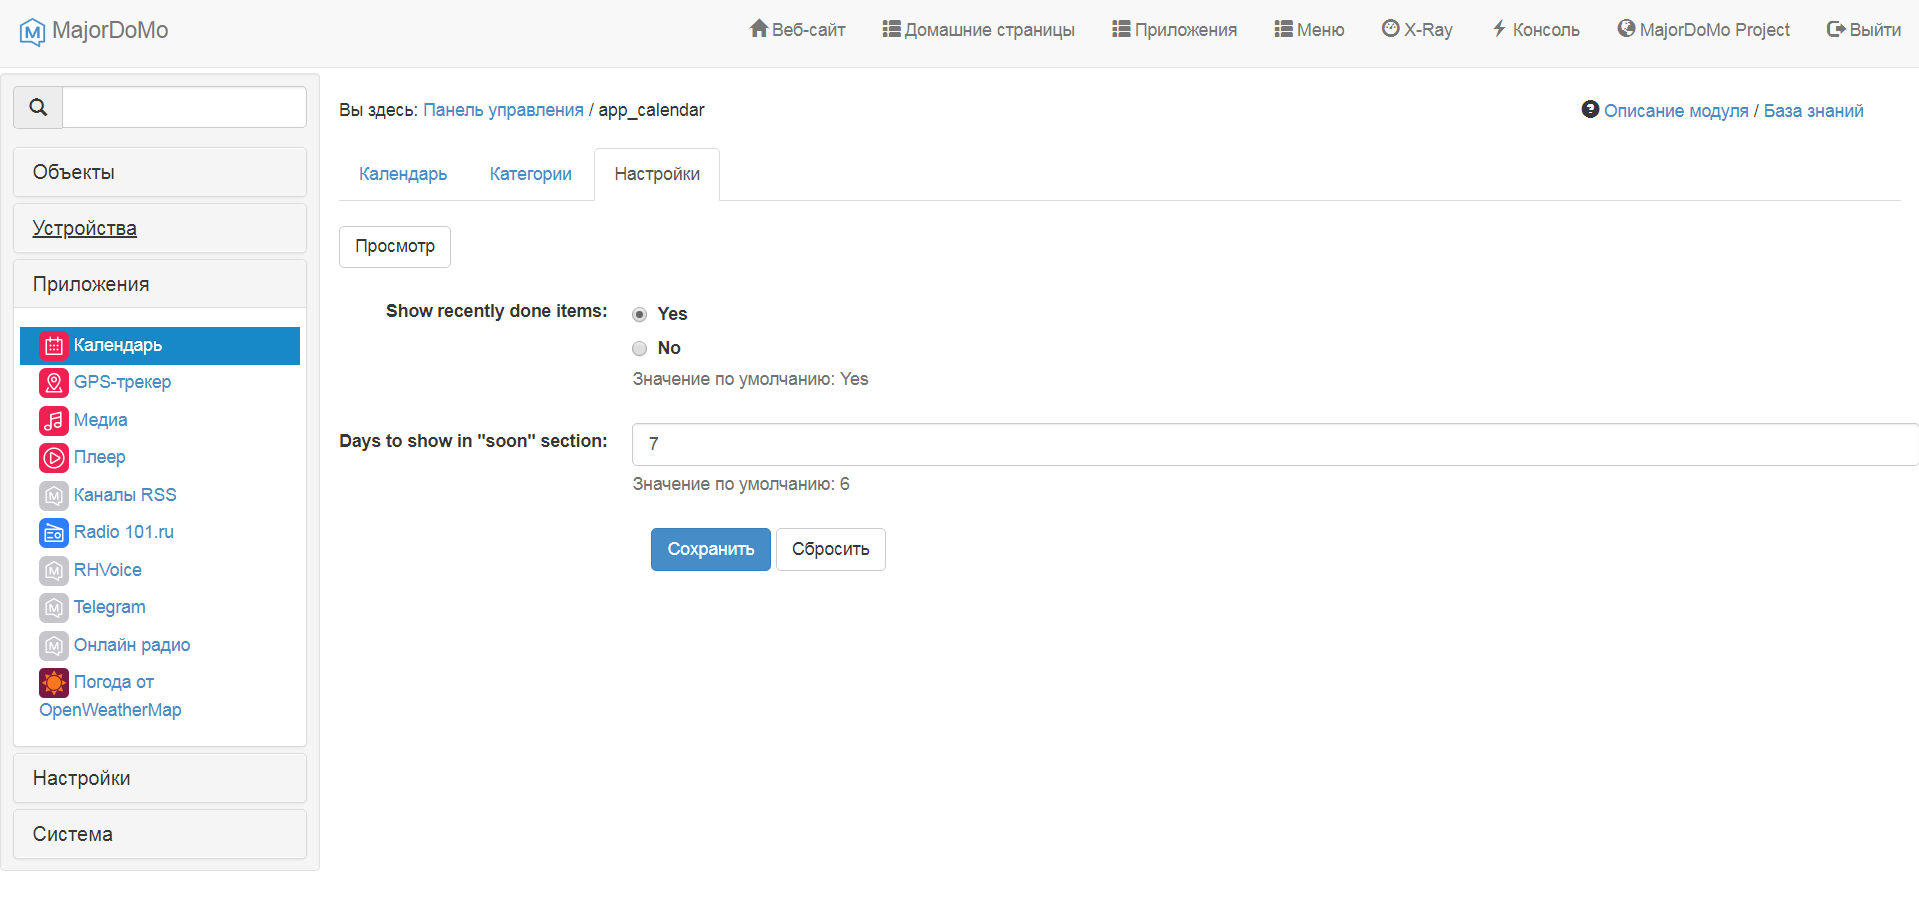Viewport: 1919px width, 912px height.
Task: Select Yes for show recently done items
Action: pos(640,315)
